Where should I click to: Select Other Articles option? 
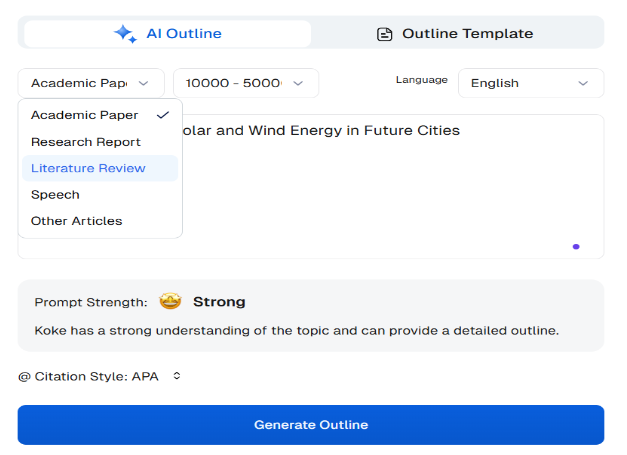click(77, 221)
